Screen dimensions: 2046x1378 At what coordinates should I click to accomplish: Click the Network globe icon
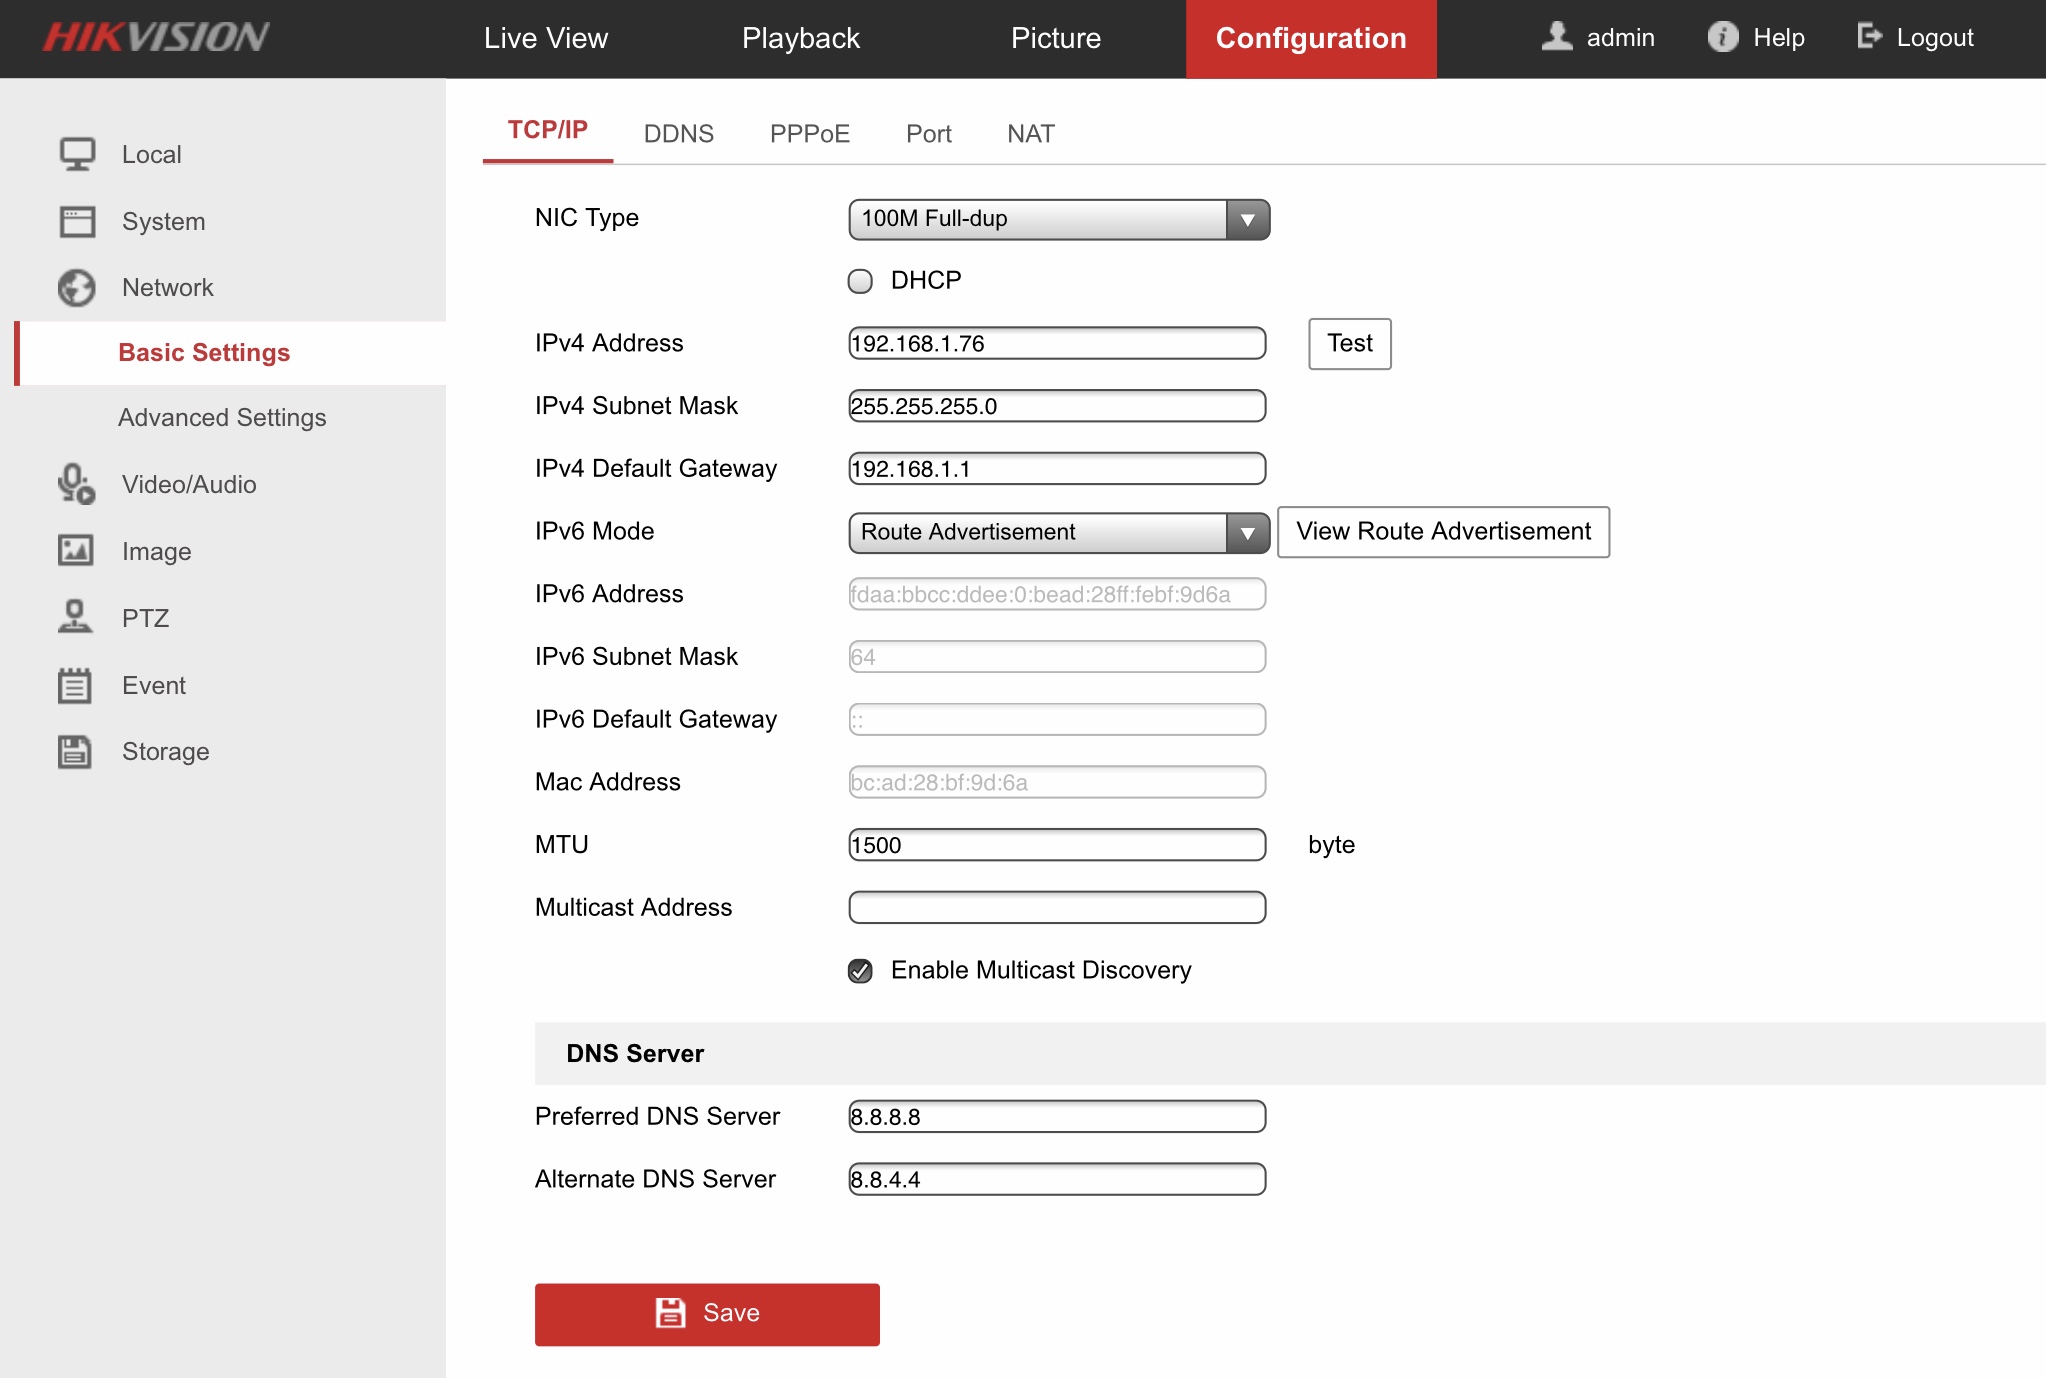pyautogui.click(x=77, y=288)
